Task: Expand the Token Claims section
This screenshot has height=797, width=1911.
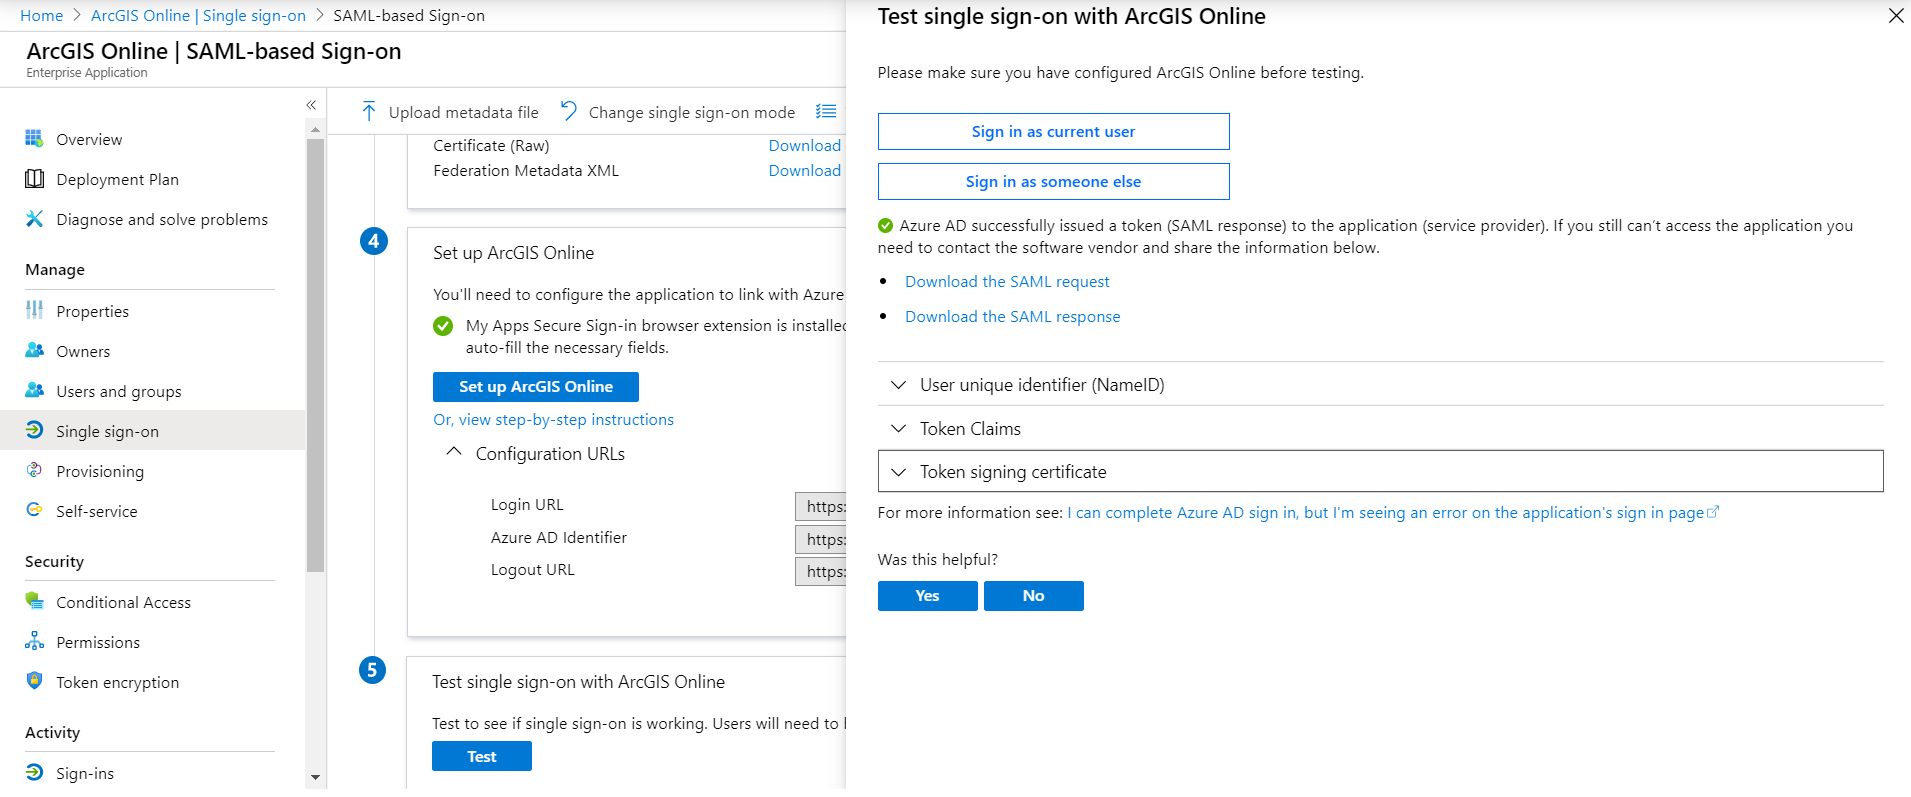Action: (1380, 429)
